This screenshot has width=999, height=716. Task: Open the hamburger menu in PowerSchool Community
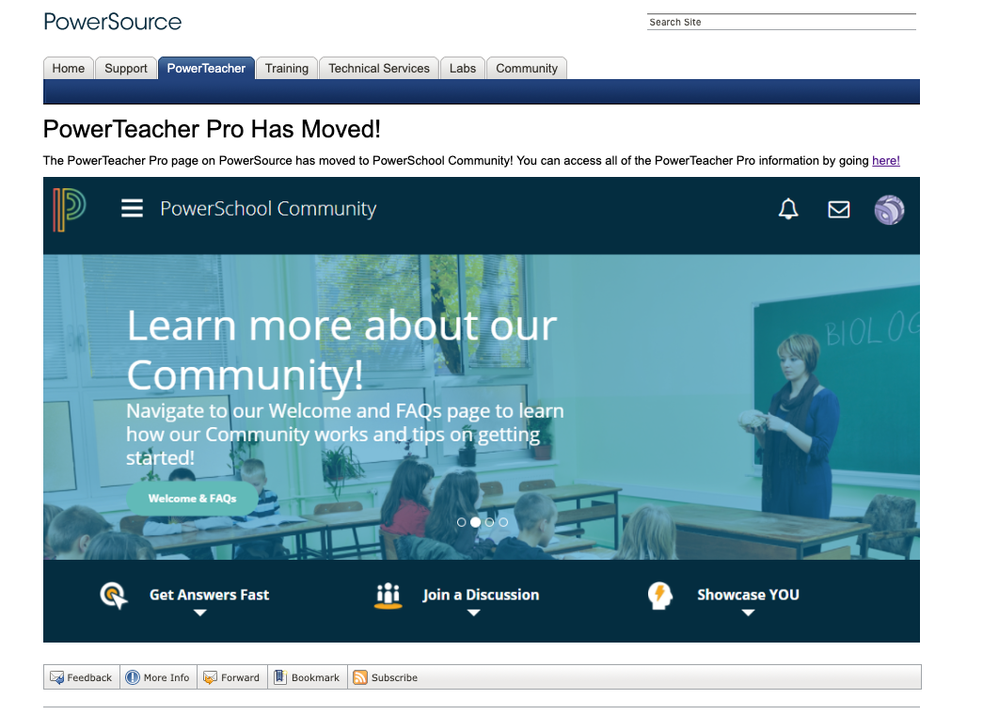132,209
